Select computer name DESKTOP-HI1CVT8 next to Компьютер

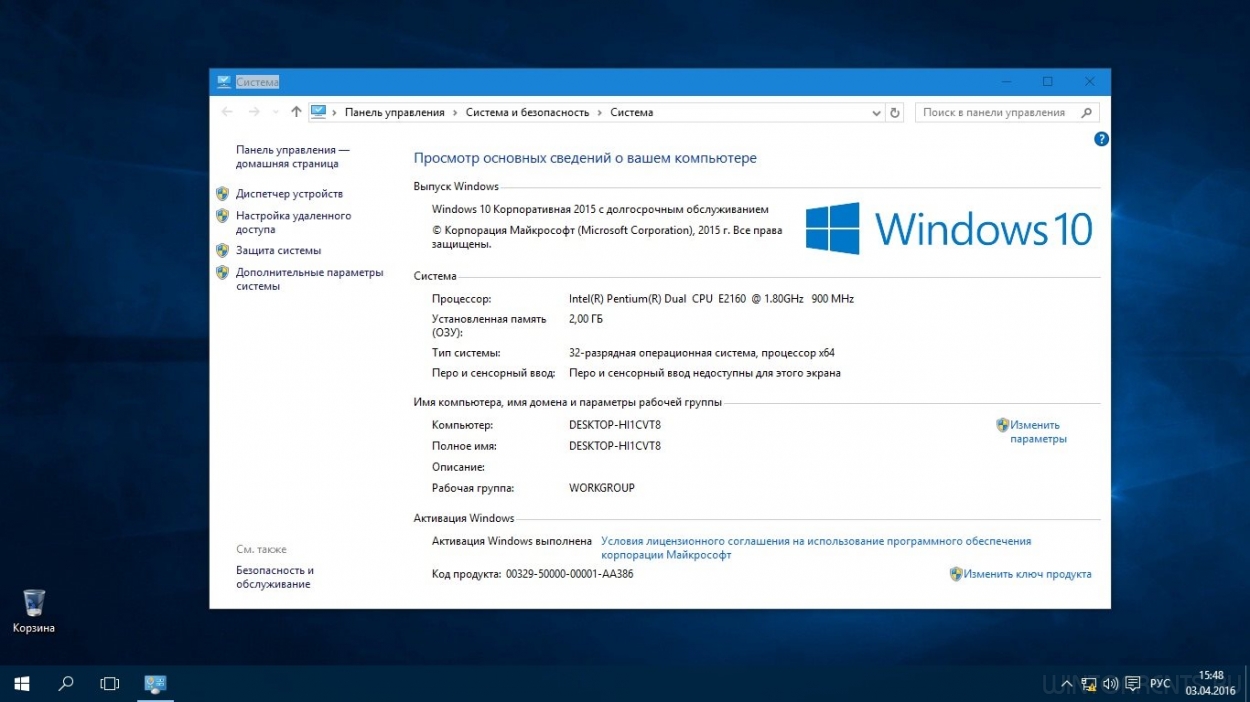(614, 425)
